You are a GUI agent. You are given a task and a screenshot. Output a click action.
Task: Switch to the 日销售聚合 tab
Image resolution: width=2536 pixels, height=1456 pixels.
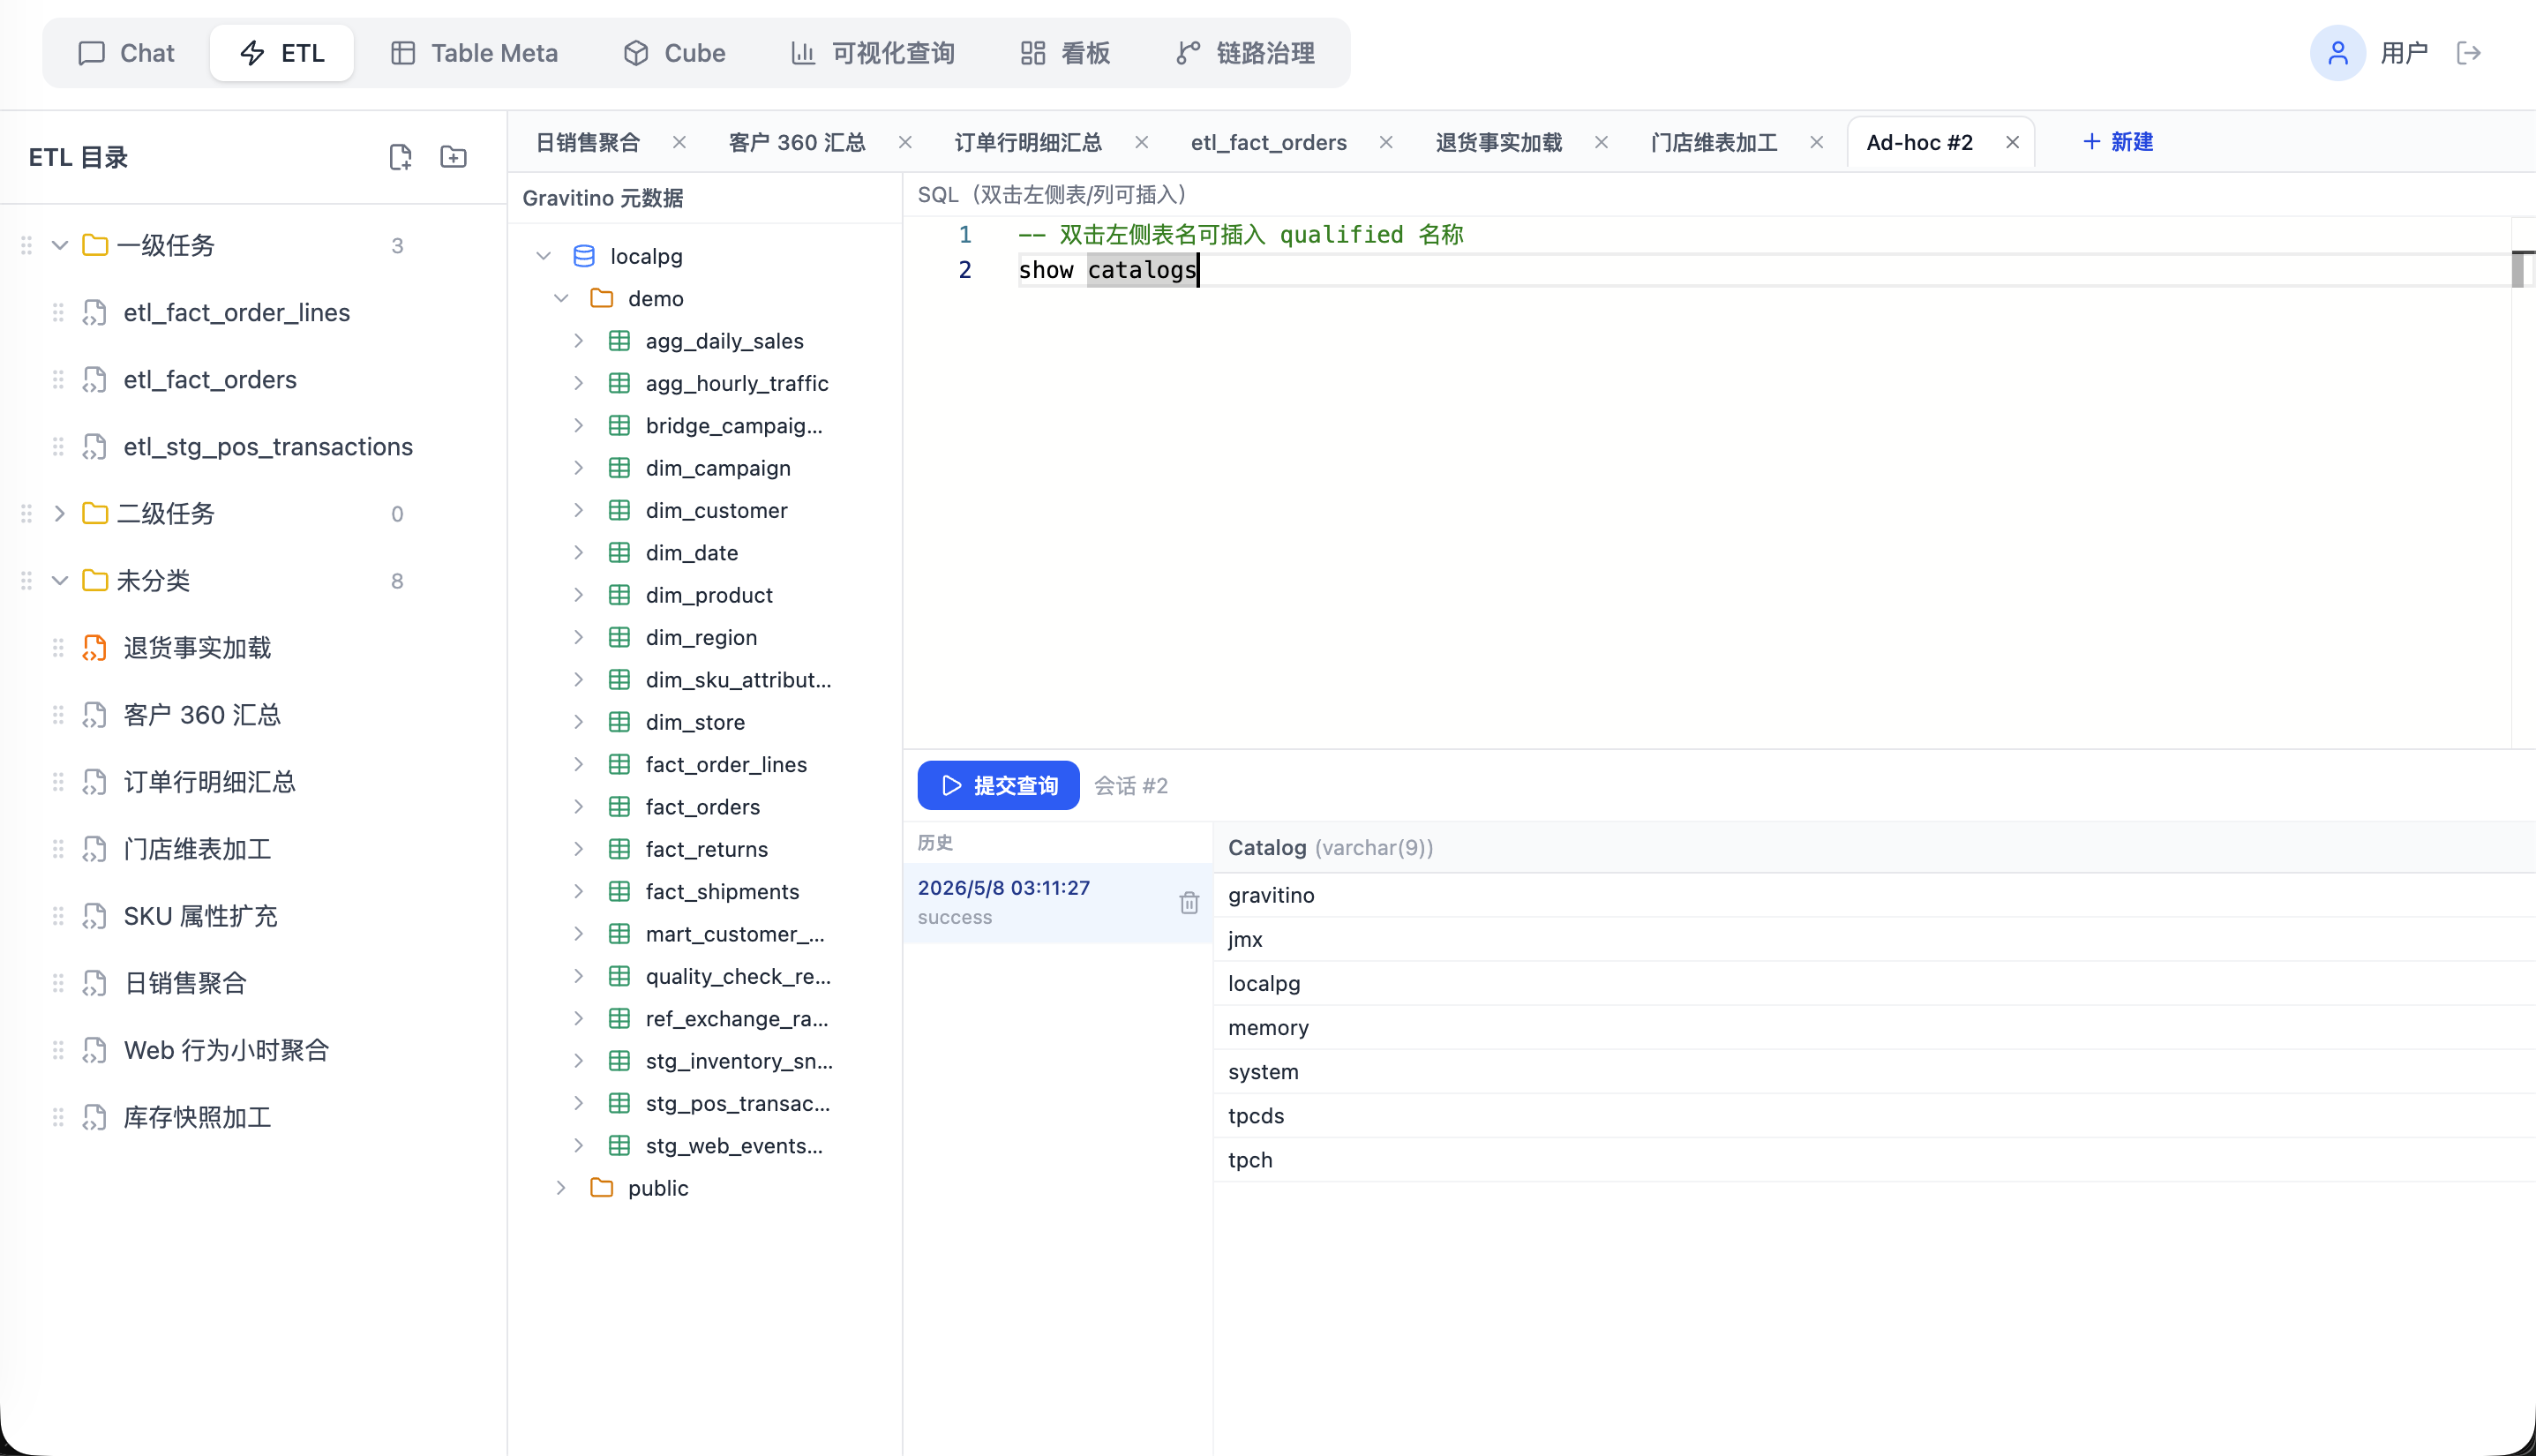pos(588,142)
